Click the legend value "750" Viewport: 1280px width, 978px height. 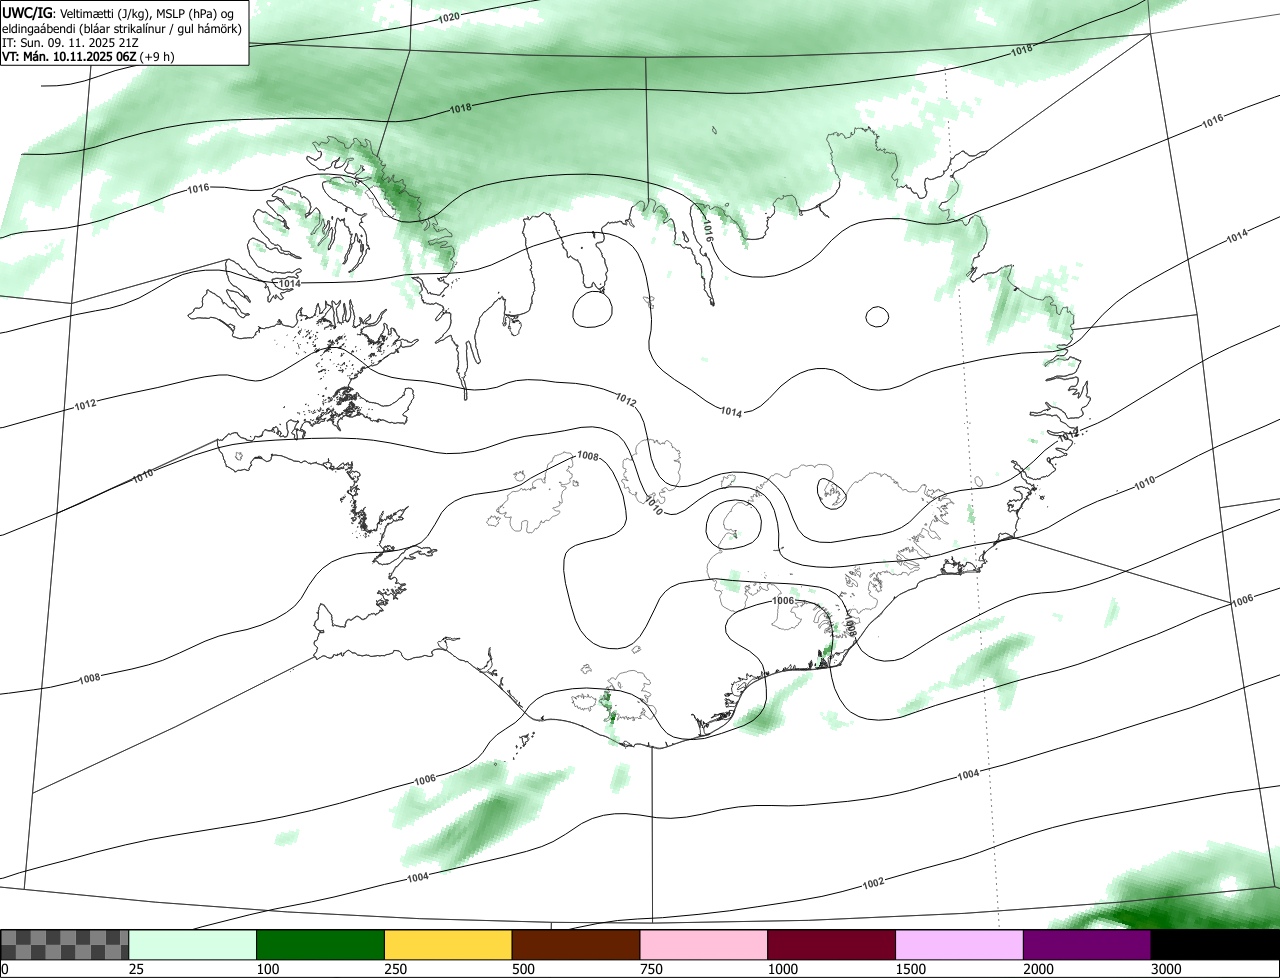(x=652, y=969)
